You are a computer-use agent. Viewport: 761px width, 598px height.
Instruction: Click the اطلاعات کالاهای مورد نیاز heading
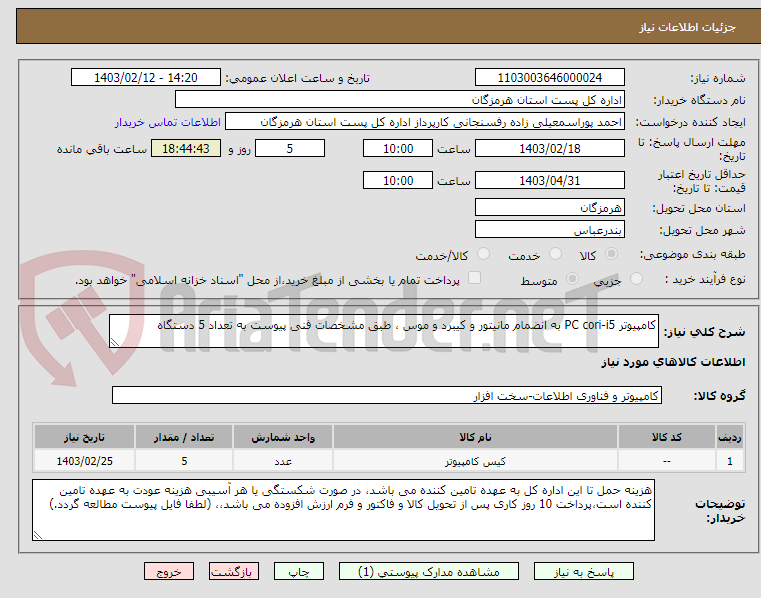tap(673, 362)
